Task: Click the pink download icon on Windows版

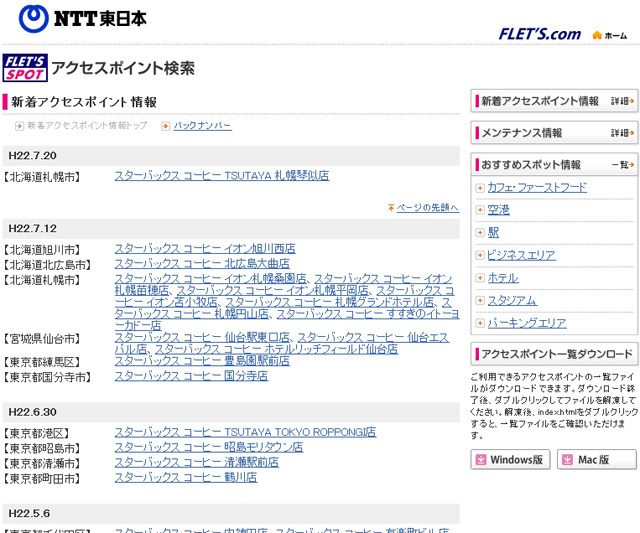Action: pos(481,460)
